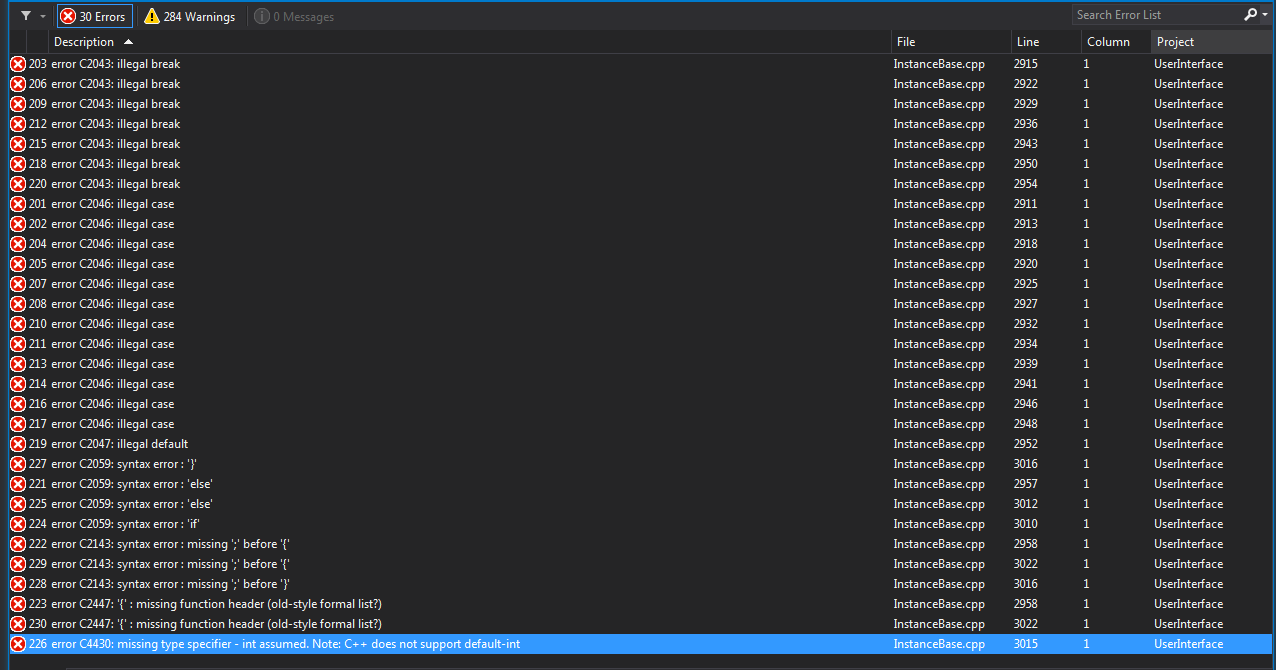Click the error icon of entry 213

coord(18,364)
